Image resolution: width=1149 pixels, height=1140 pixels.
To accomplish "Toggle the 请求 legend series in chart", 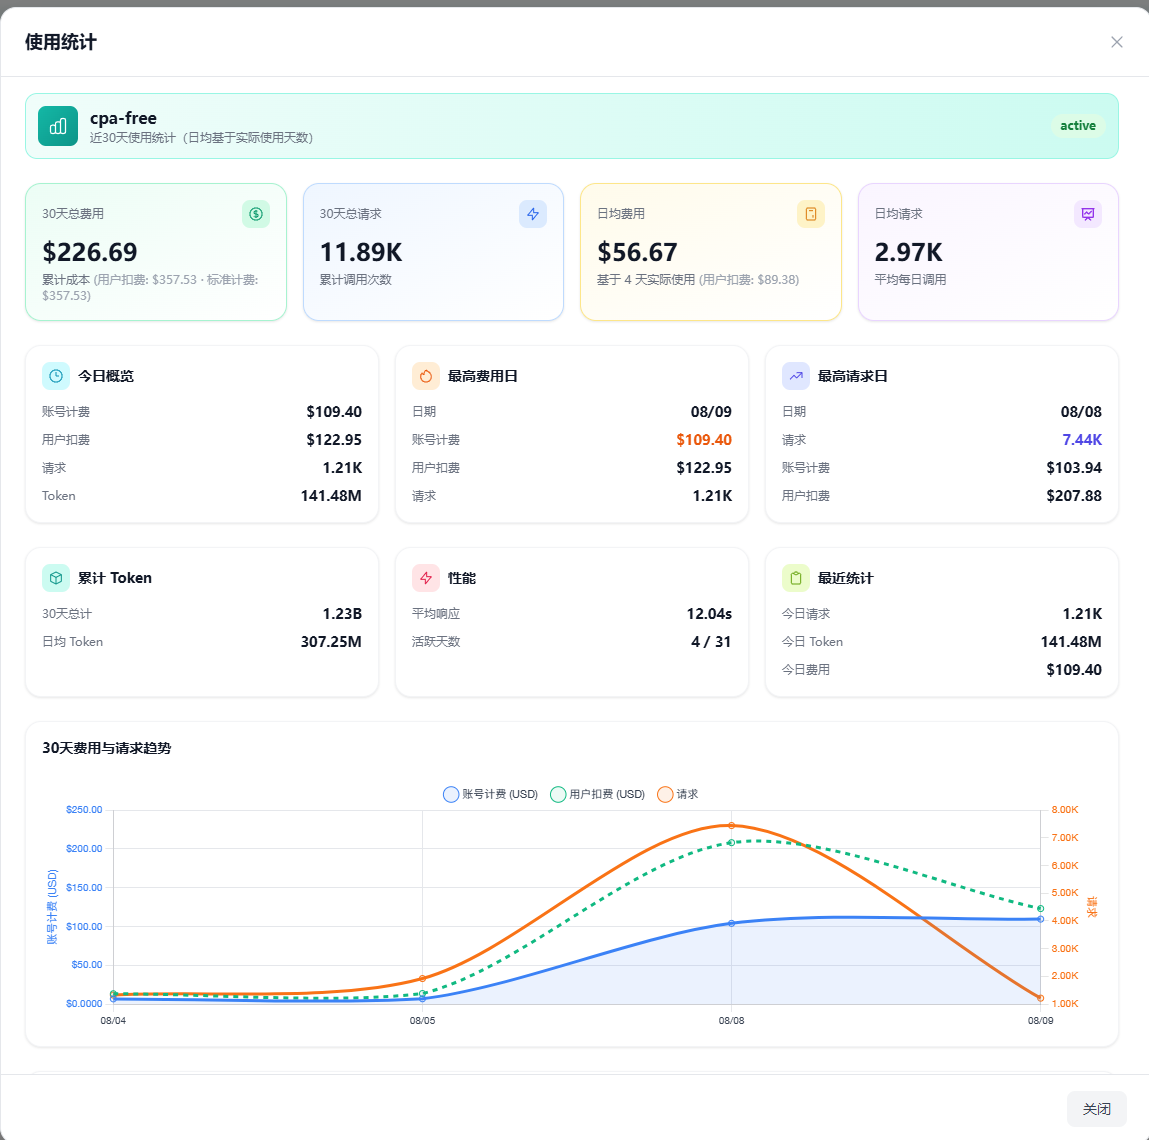I will 677,794.
